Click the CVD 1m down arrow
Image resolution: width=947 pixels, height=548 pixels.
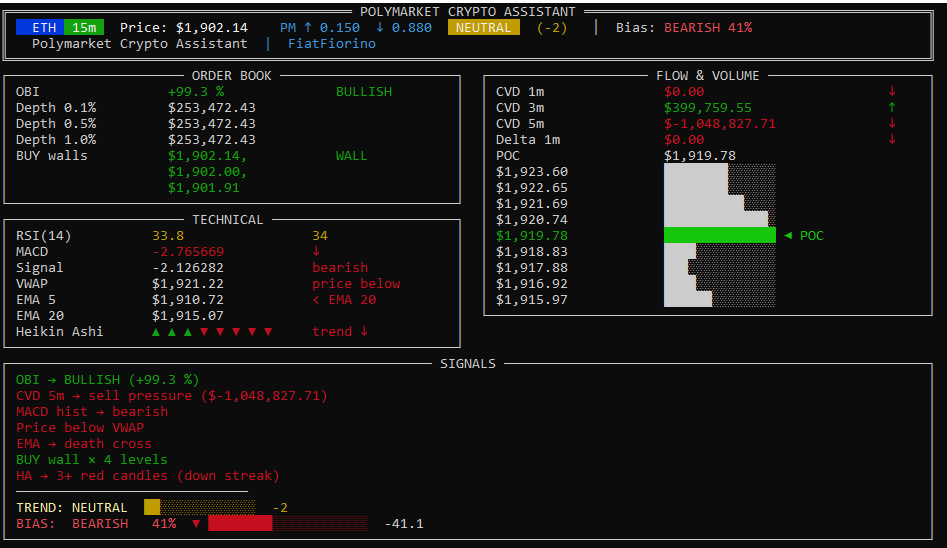(892, 92)
